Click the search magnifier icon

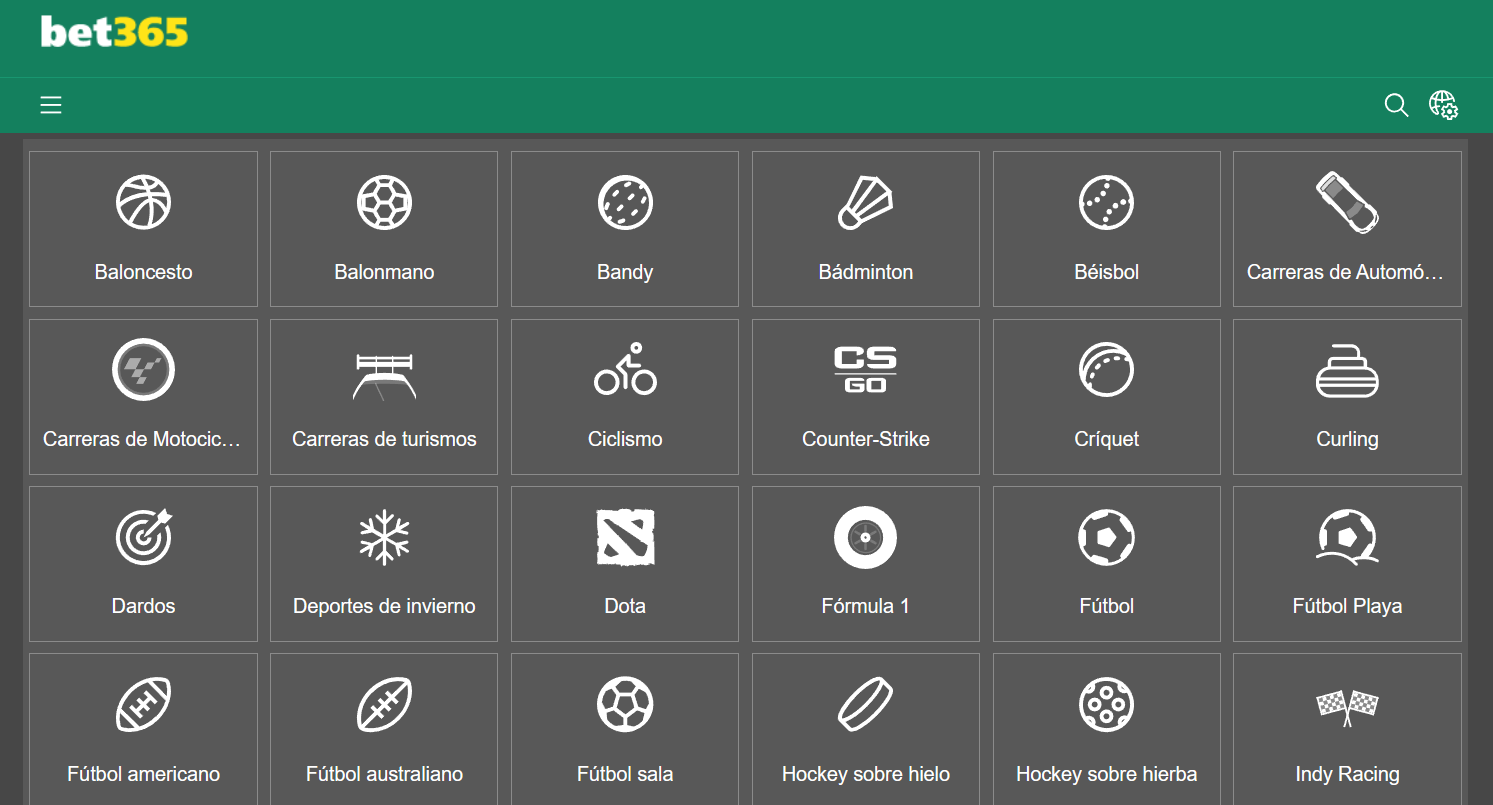pyautogui.click(x=1396, y=105)
